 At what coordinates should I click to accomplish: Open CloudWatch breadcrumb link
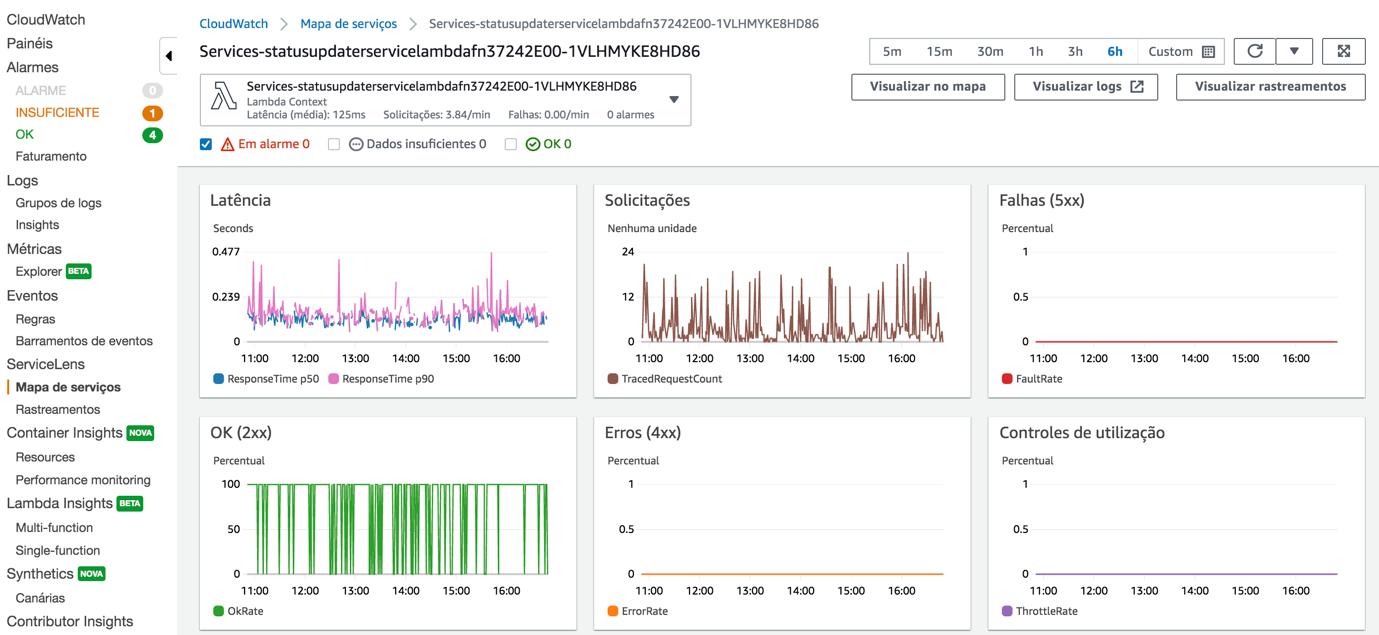pos(234,24)
